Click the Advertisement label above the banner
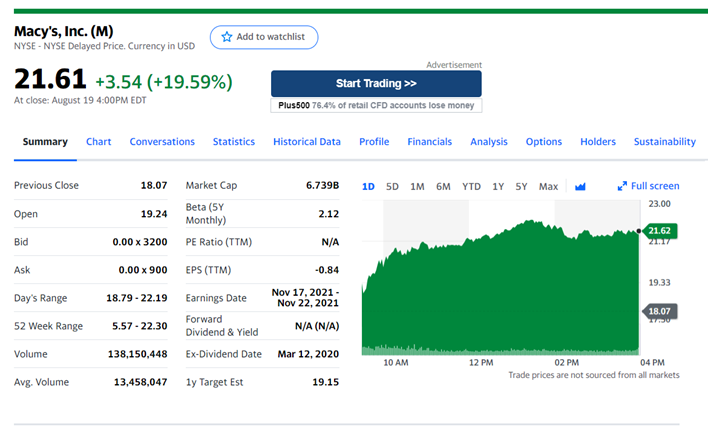The width and height of the screenshot is (708, 434). (454, 65)
